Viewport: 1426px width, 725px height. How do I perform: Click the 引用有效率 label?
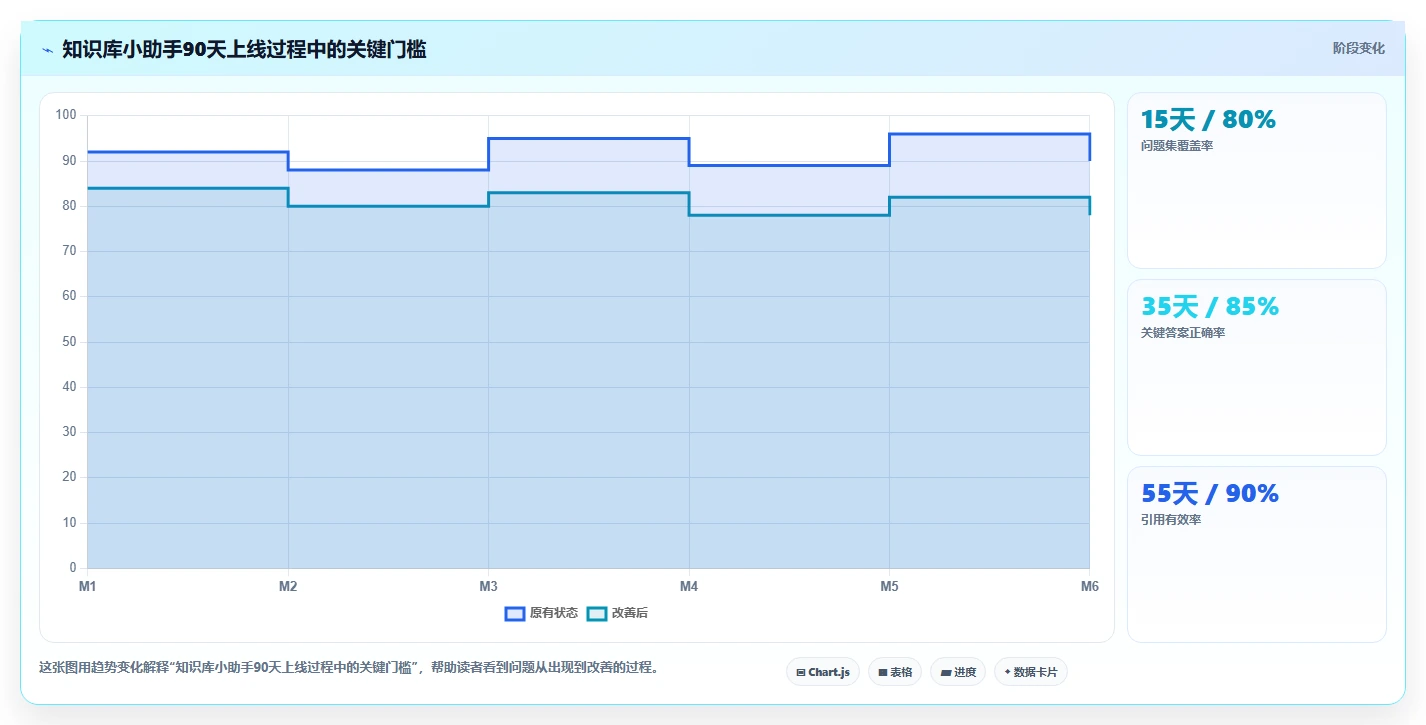(1171, 520)
